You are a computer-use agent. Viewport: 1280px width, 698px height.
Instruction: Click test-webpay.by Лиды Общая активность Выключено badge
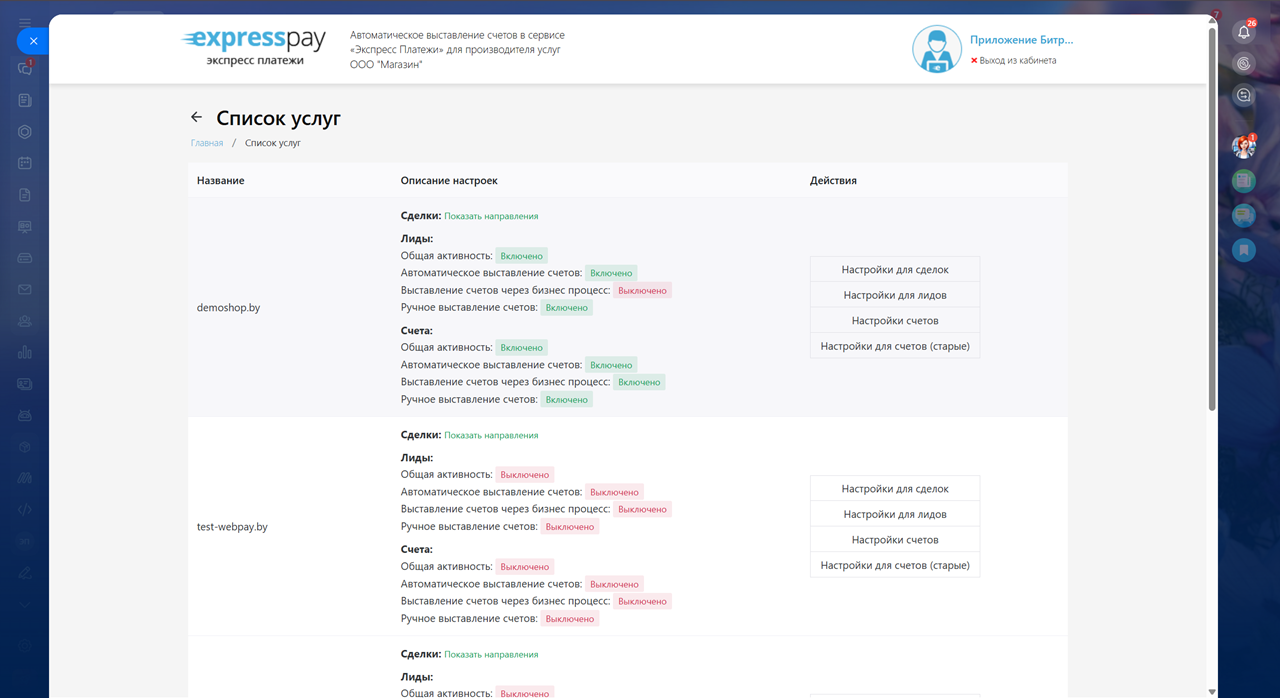(x=525, y=475)
